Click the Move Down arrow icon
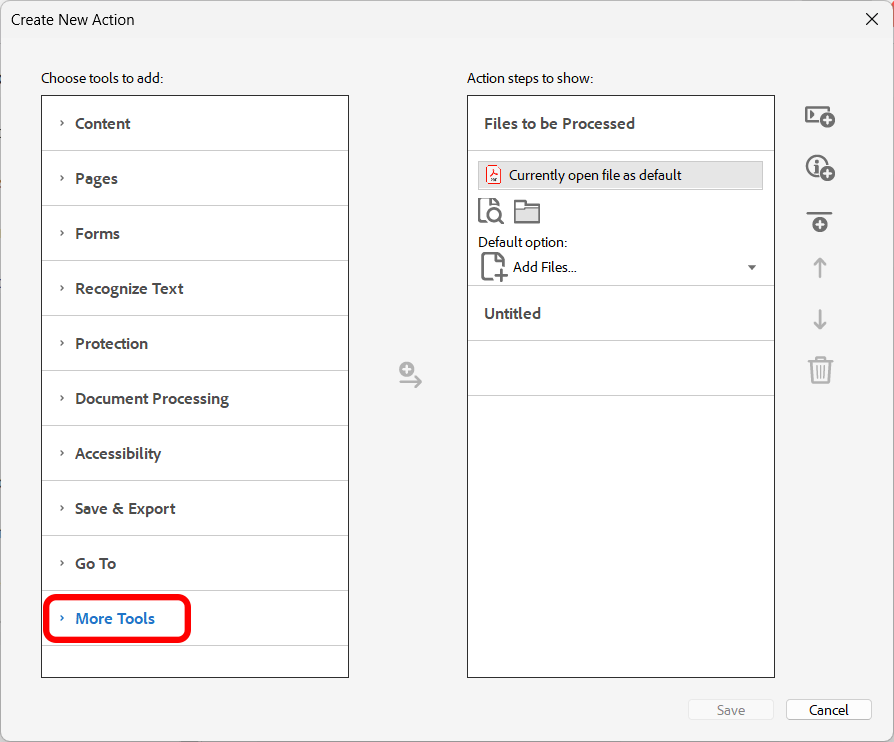The height and width of the screenshot is (742, 894). click(820, 320)
